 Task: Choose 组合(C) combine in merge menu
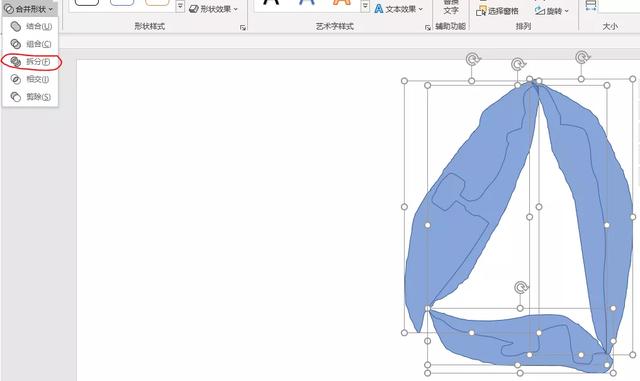31,44
